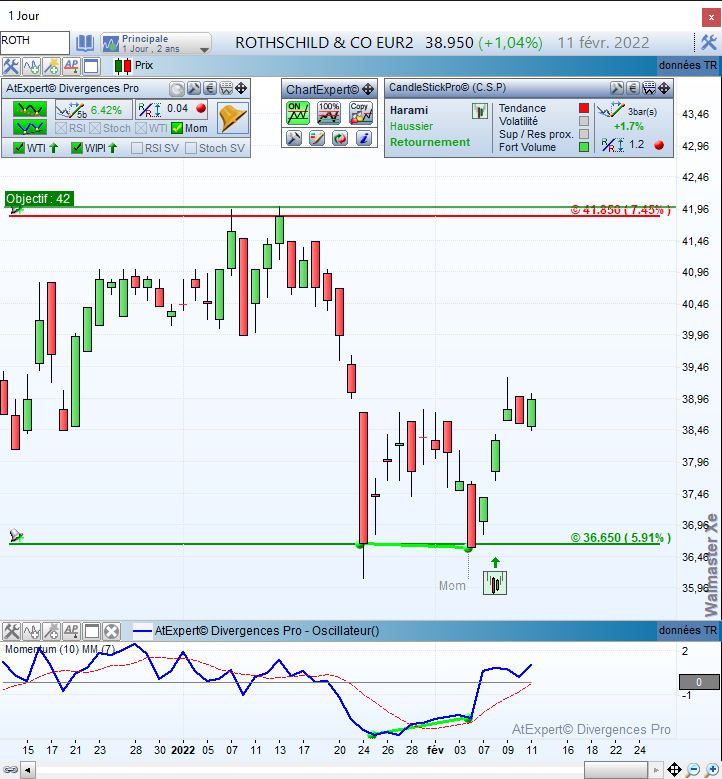Image resolution: width=722 pixels, height=779 pixels.
Task: Click données TR label in price header
Action: [x=688, y=66]
